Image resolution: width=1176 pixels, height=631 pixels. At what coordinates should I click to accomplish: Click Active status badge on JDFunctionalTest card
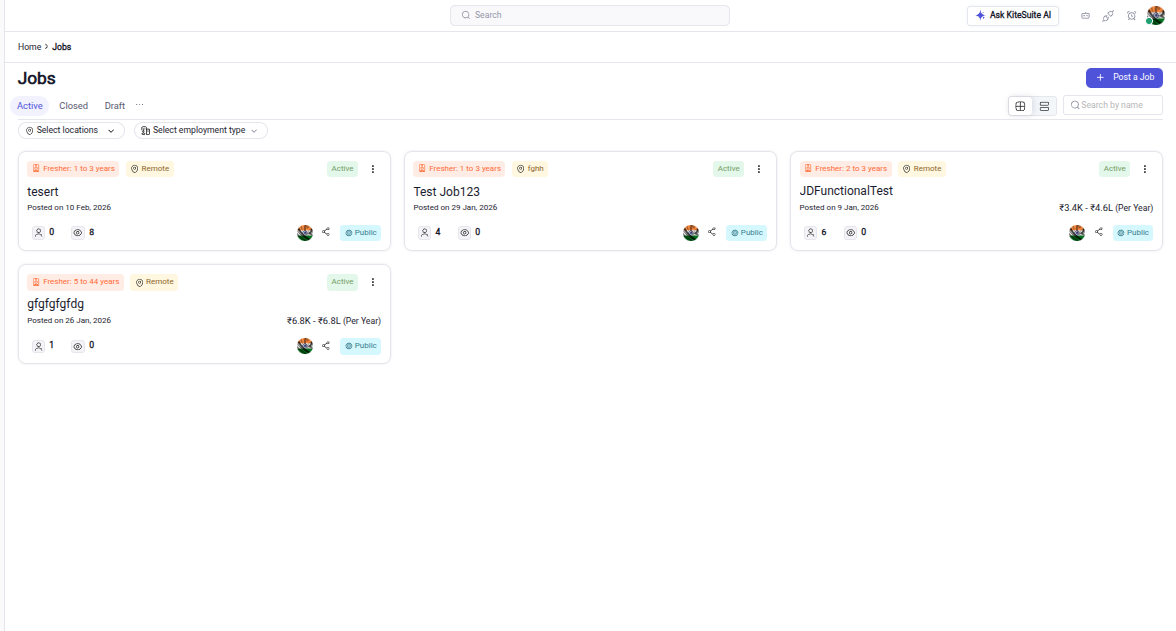tap(1114, 169)
